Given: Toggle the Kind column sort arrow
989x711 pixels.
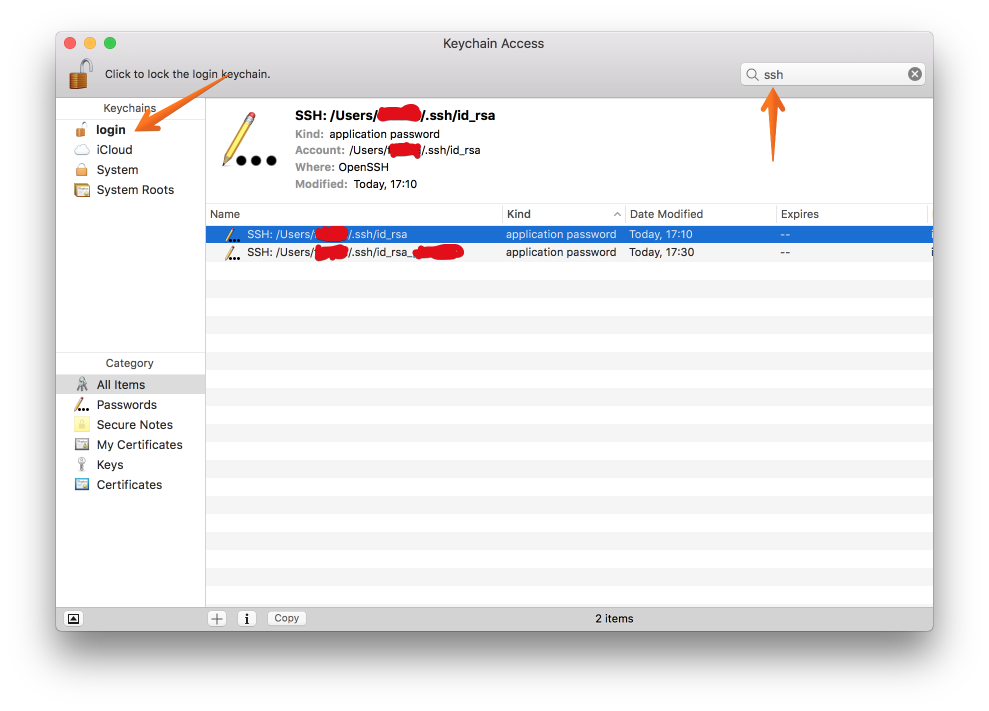Looking at the screenshot, I should 617,214.
